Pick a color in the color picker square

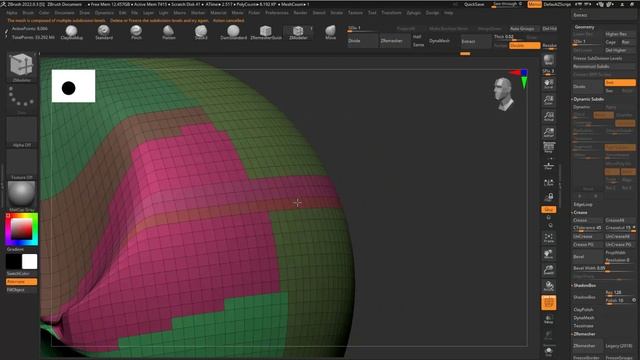(x=21, y=229)
